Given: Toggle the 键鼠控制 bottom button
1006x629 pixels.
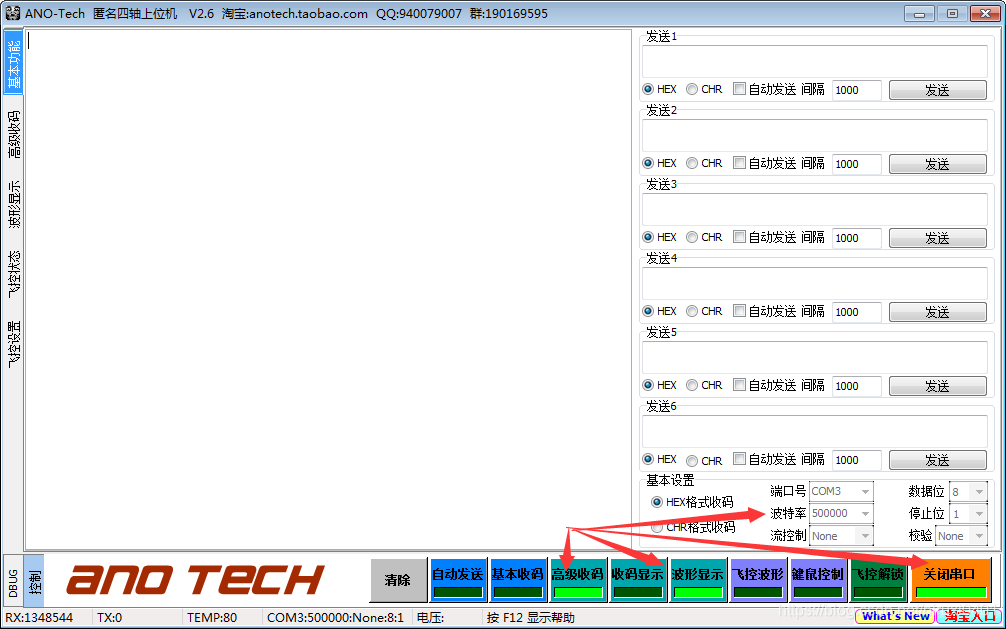Looking at the screenshot, I should [818, 580].
